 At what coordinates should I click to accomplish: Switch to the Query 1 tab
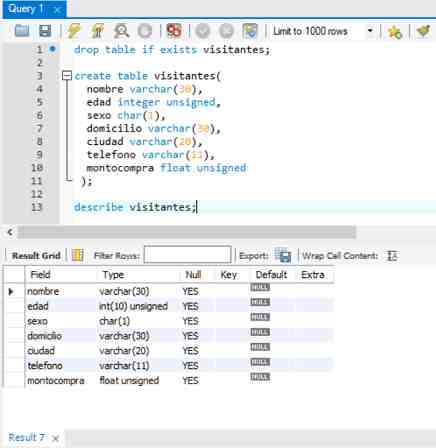(26, 9)
